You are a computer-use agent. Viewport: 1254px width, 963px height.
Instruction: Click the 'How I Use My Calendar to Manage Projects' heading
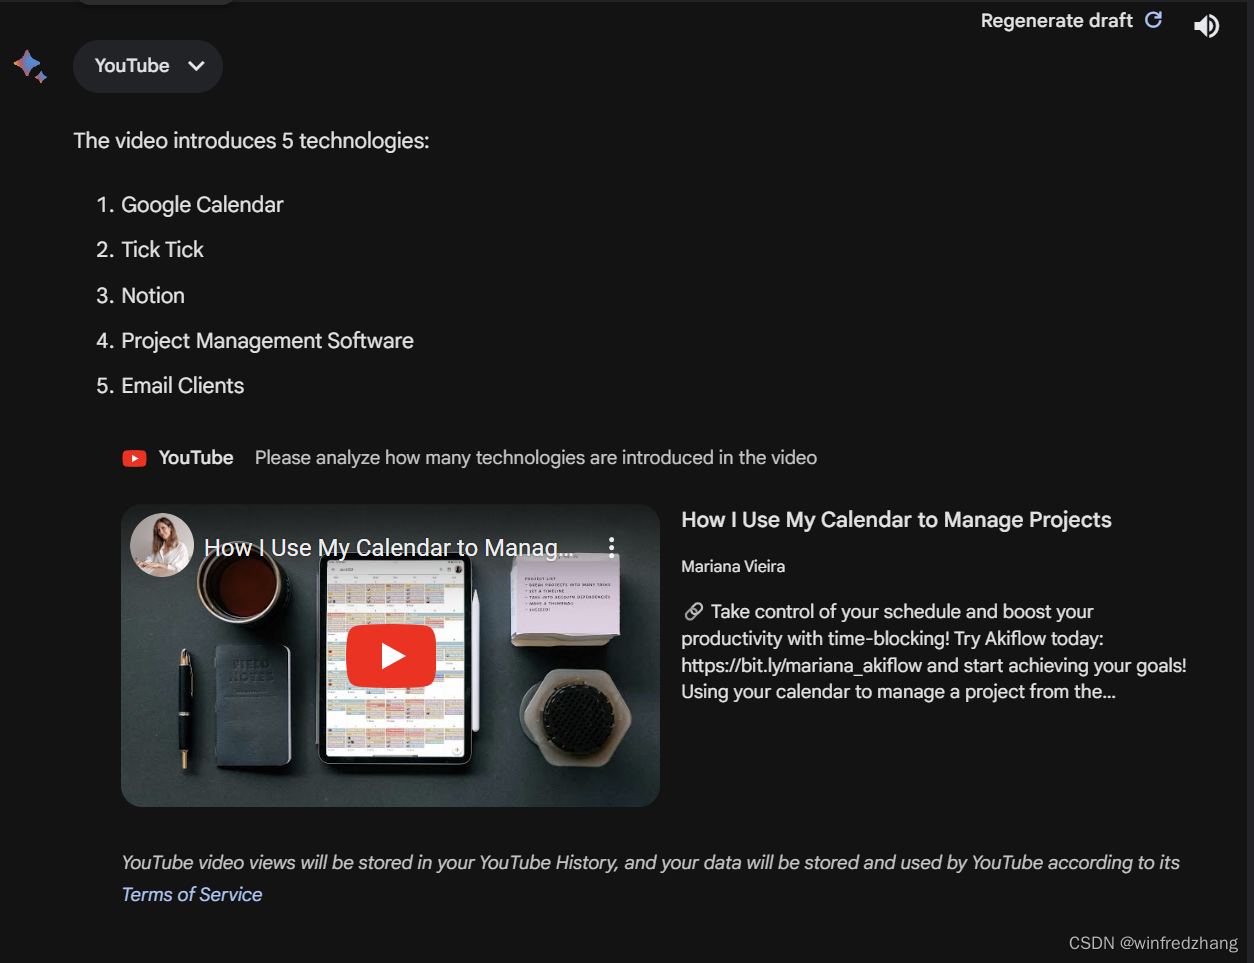(x=896, y=520)
